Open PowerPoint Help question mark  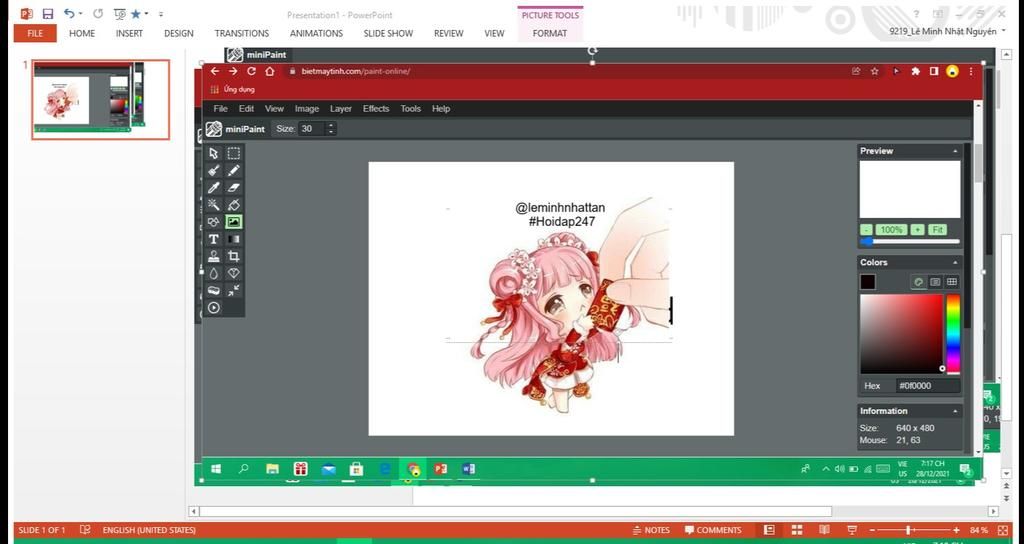[917, 14]
